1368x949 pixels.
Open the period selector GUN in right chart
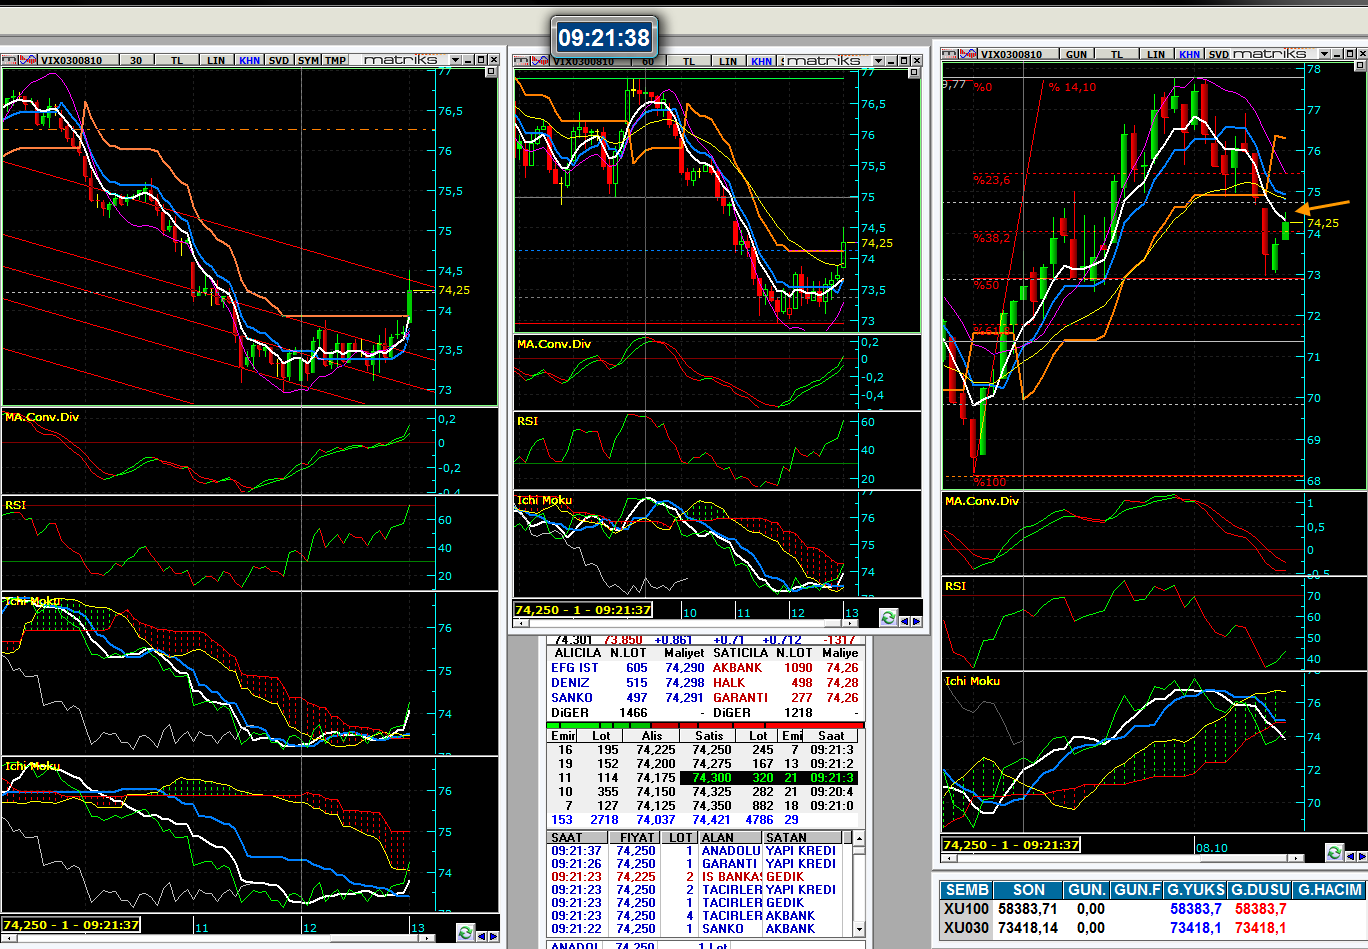[x=1076, y=54]
